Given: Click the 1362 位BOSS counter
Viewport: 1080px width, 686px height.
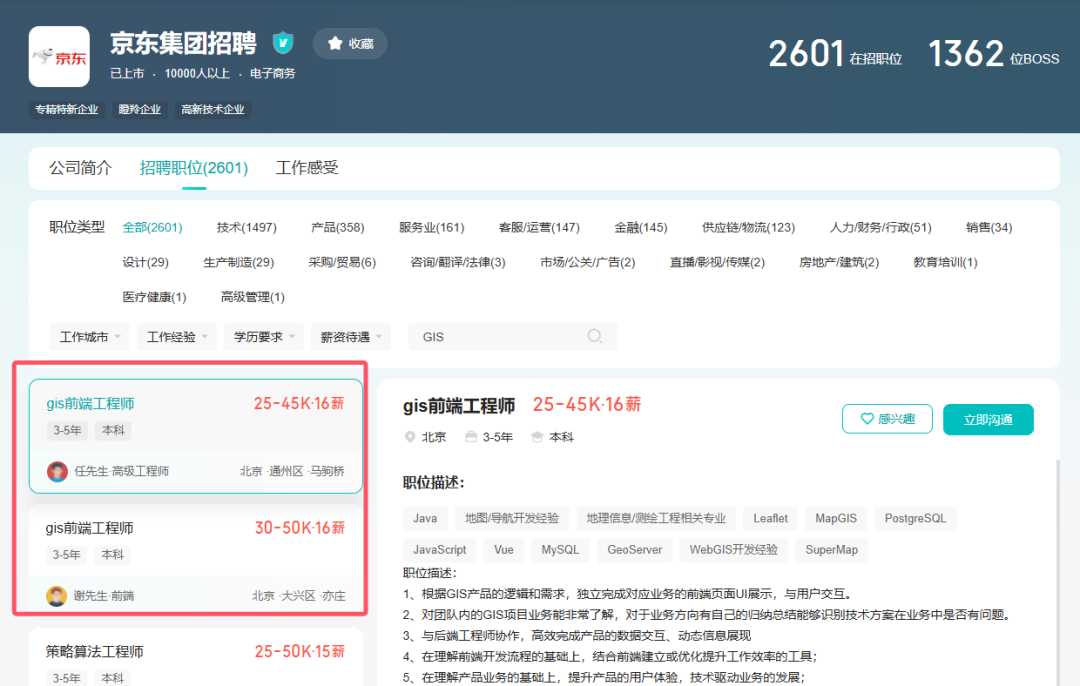Looking at the screenshot, I should tap(994, 54).
